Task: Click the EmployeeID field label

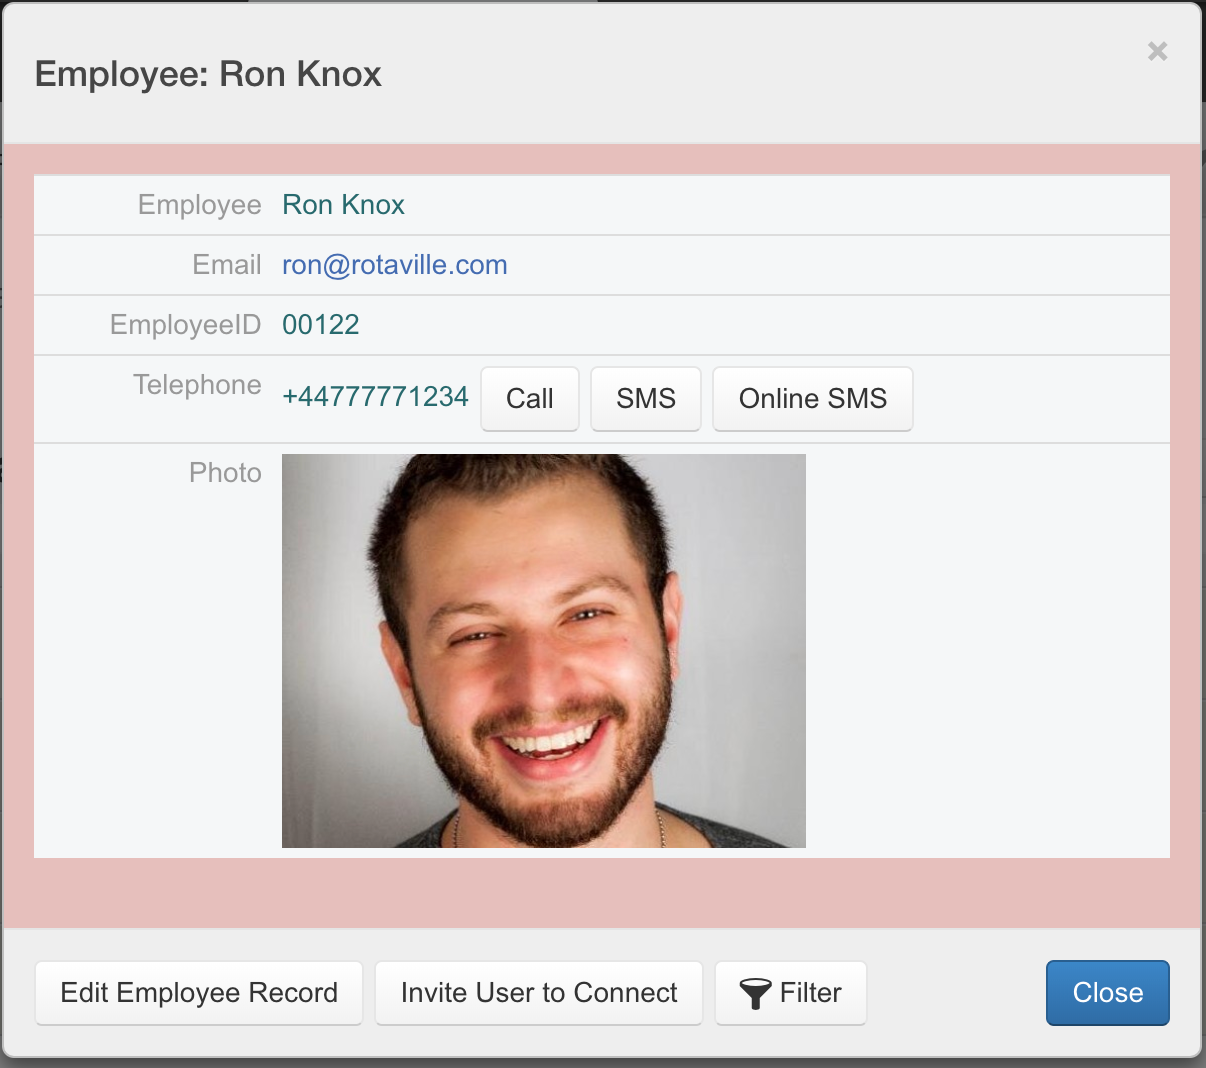Action: [x=185, y=325]
